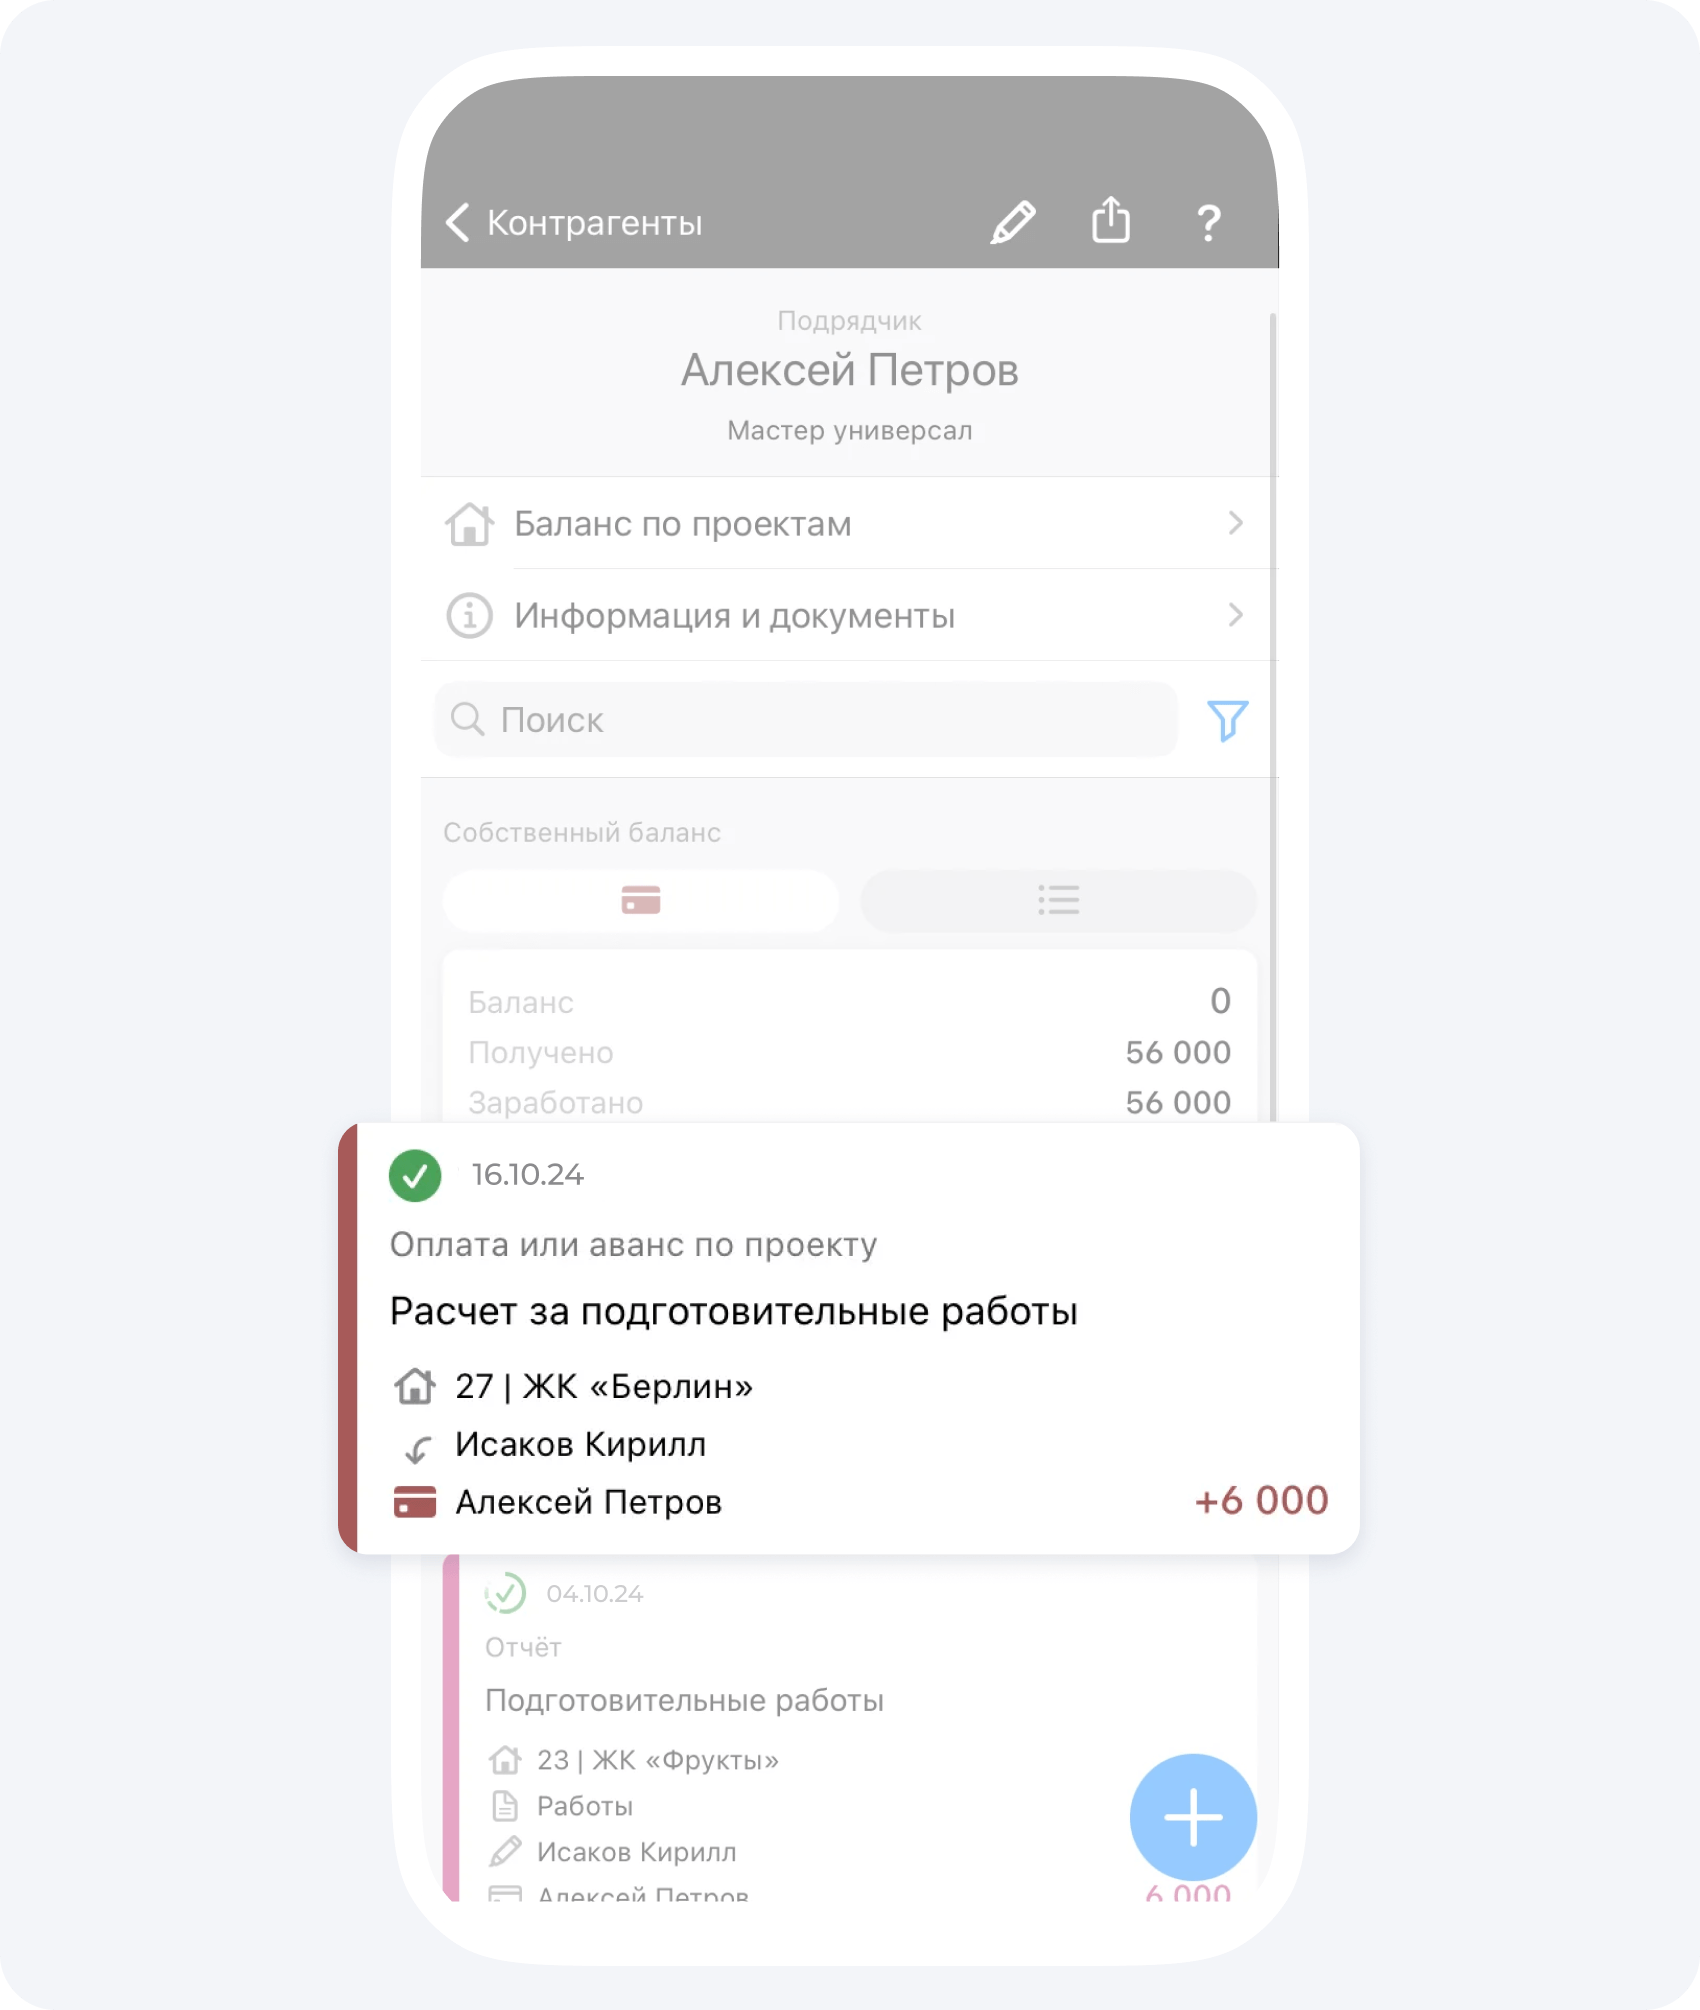Image resolution: width=1700 pixels, height=2010 pixels.
Task: Click the vertical scrollbar on right edge
Action: click(1273, 717)
